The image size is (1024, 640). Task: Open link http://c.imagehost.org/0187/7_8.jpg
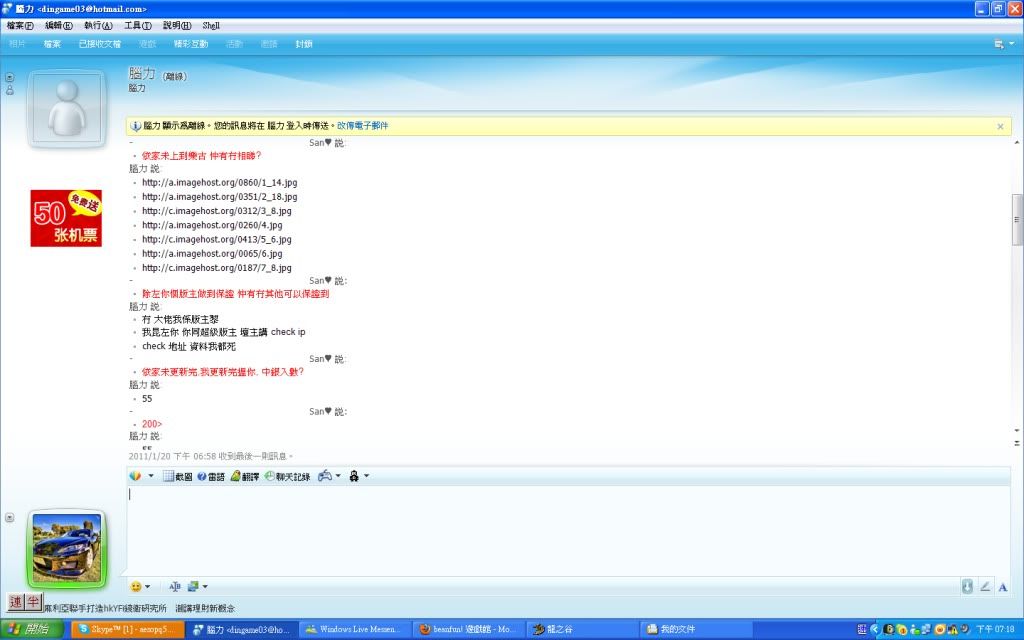click(217, 268)
